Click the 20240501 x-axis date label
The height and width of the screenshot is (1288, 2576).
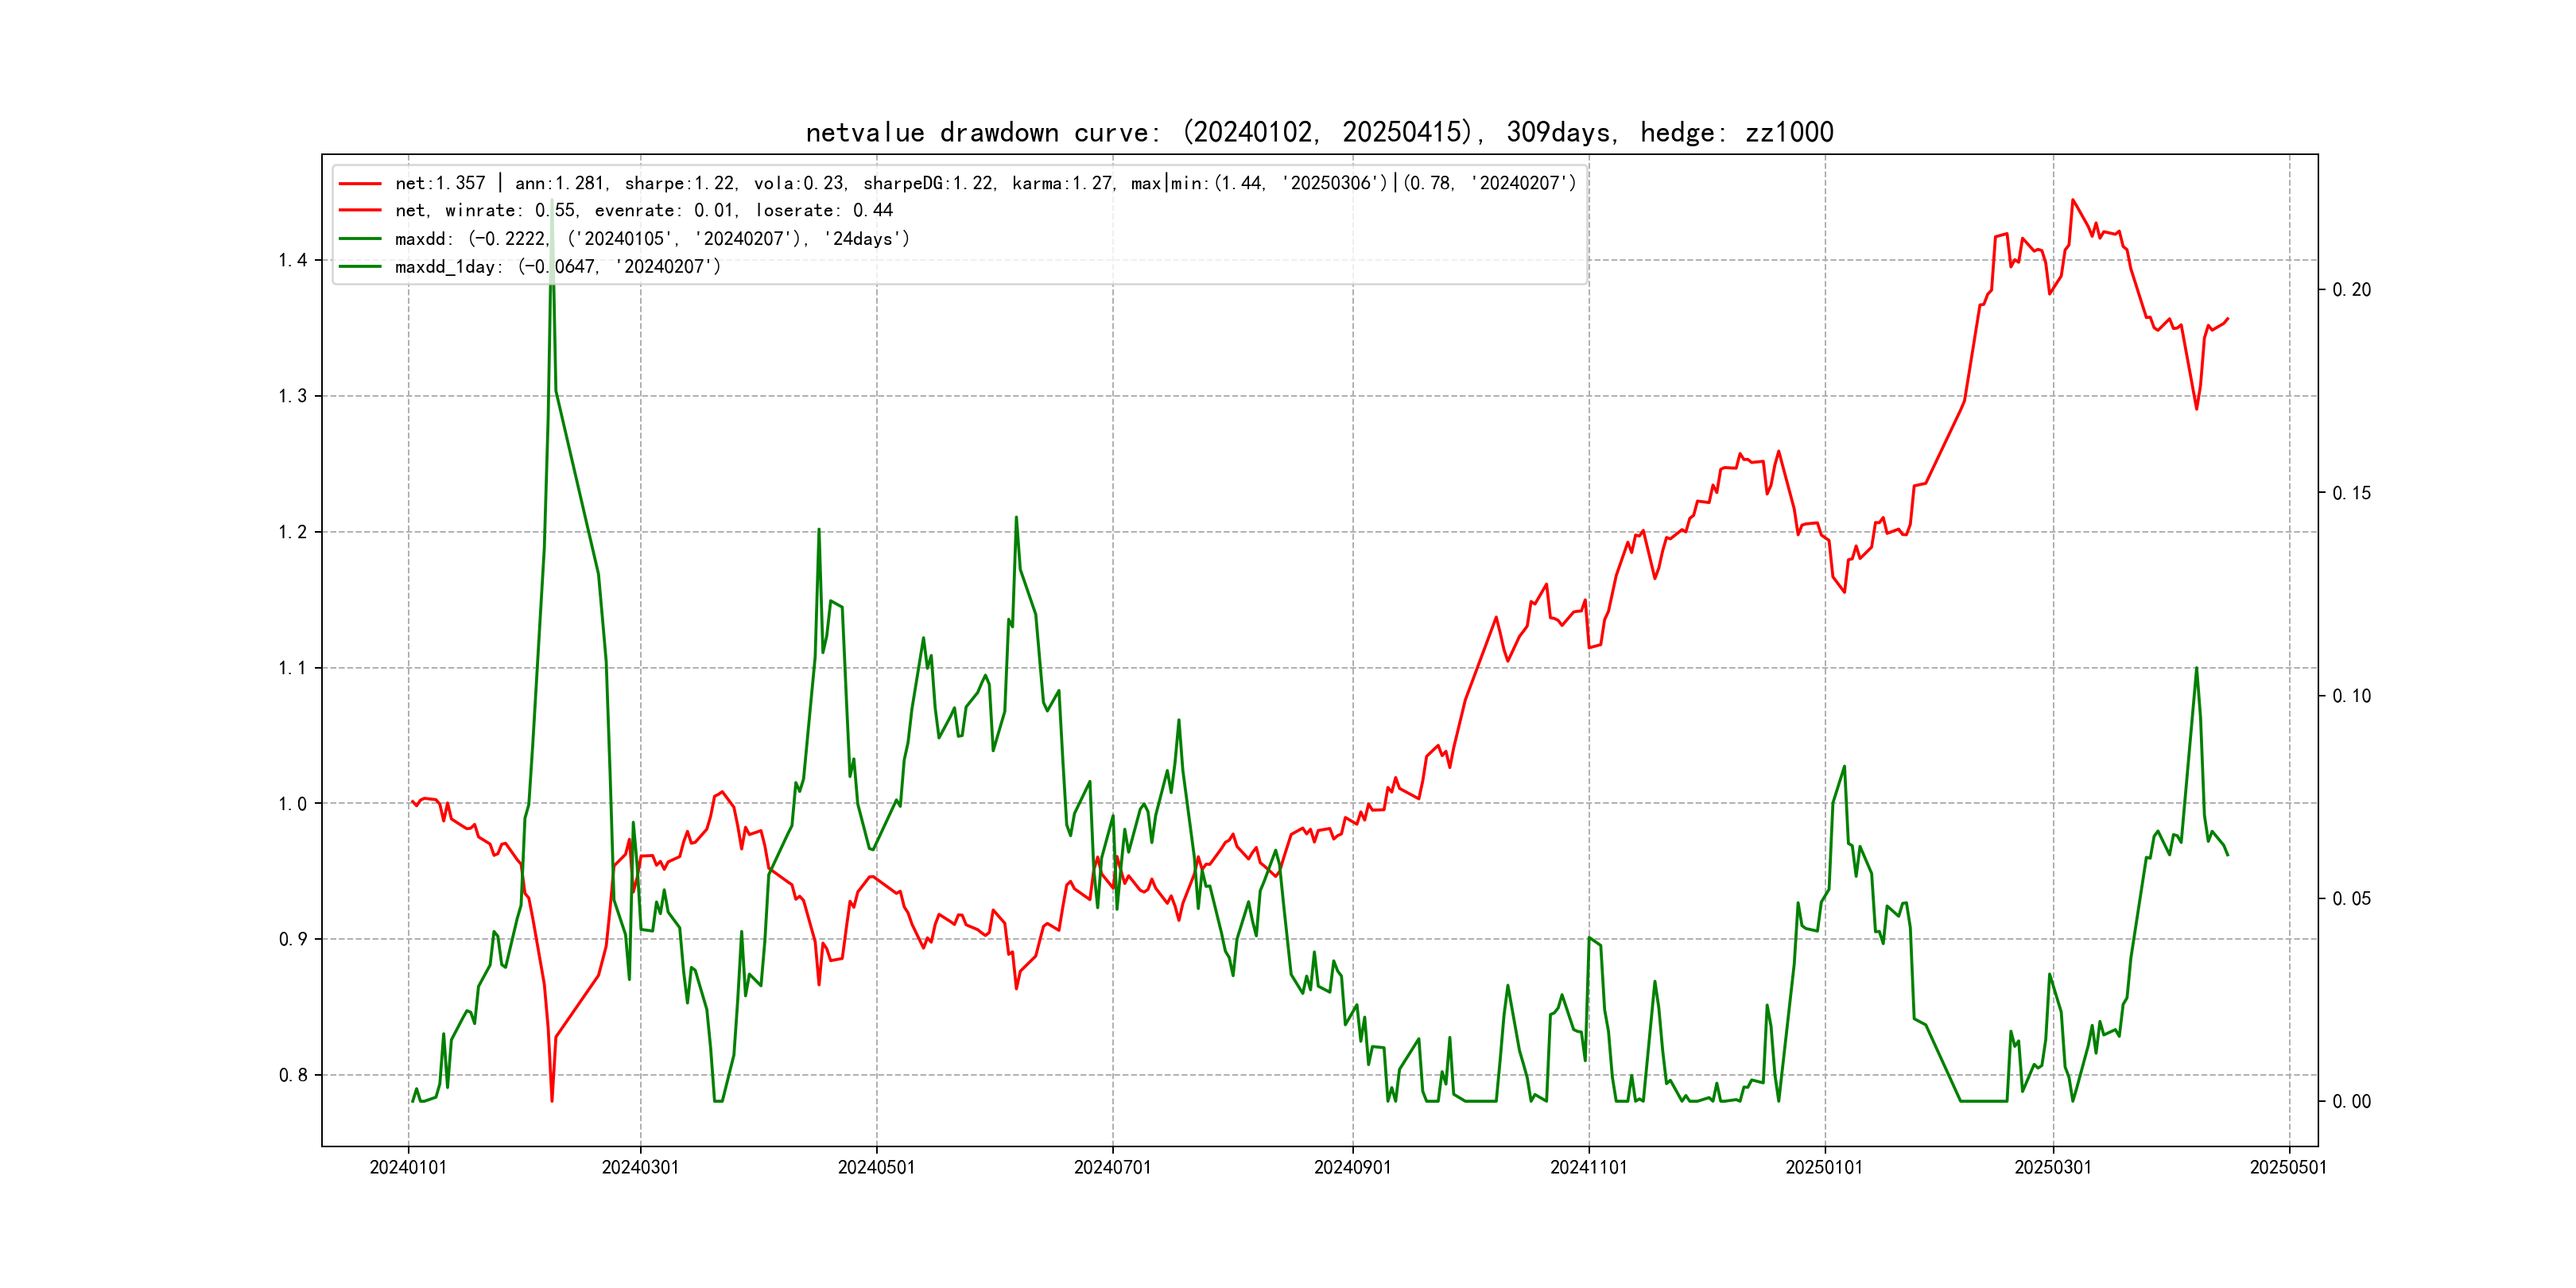tap(876, 1168)
